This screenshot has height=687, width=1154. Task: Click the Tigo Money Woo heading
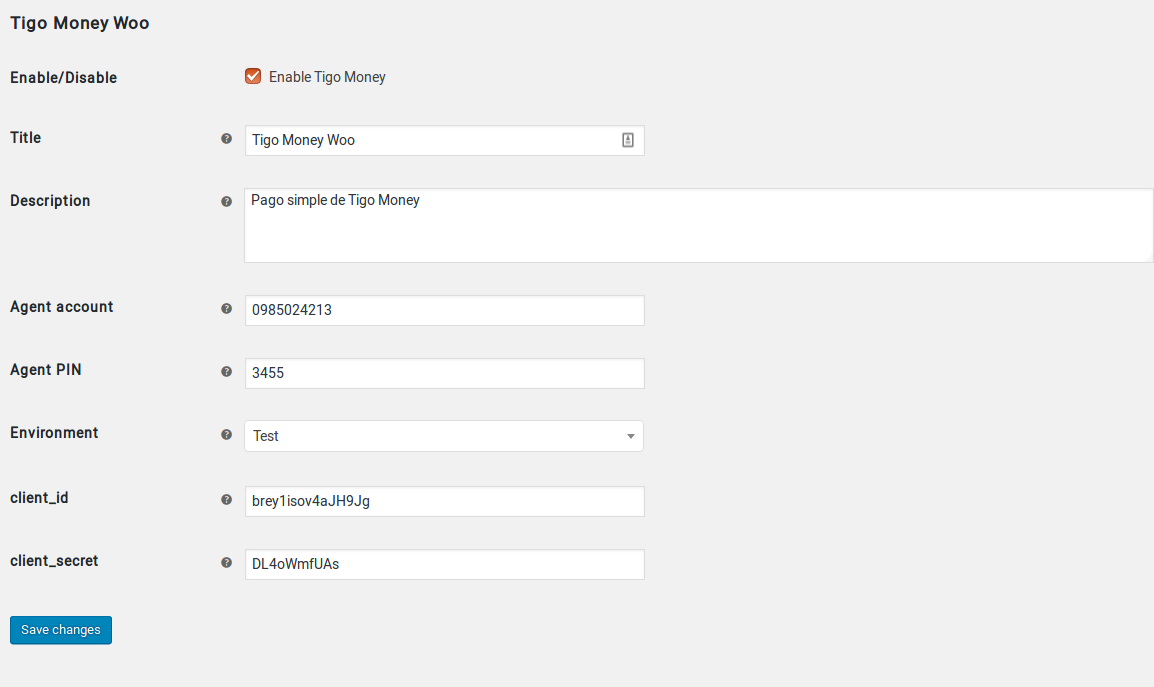[79, 23]
